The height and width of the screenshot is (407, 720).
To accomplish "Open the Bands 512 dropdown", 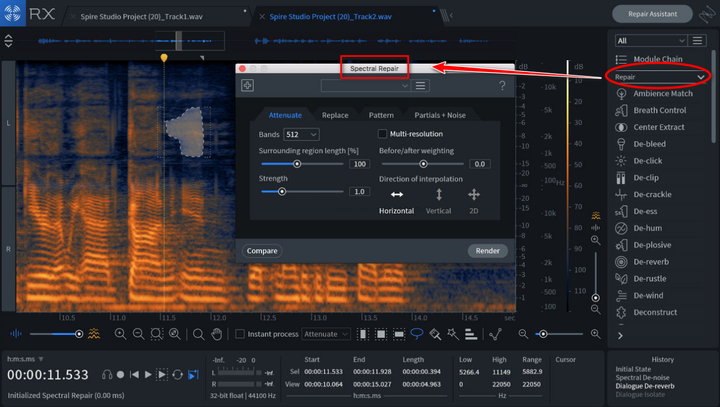I will [x=301, y=135].
